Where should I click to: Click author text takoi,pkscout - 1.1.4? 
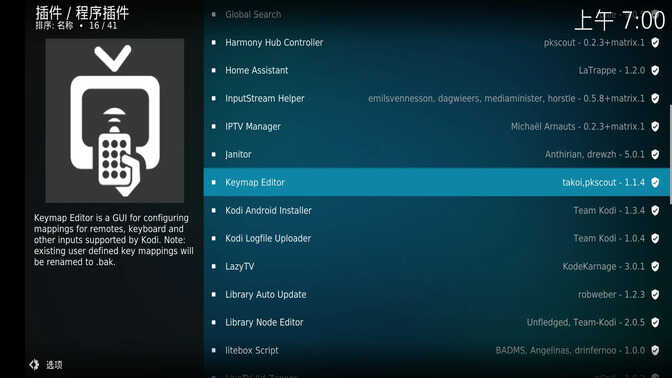[603, 183]
